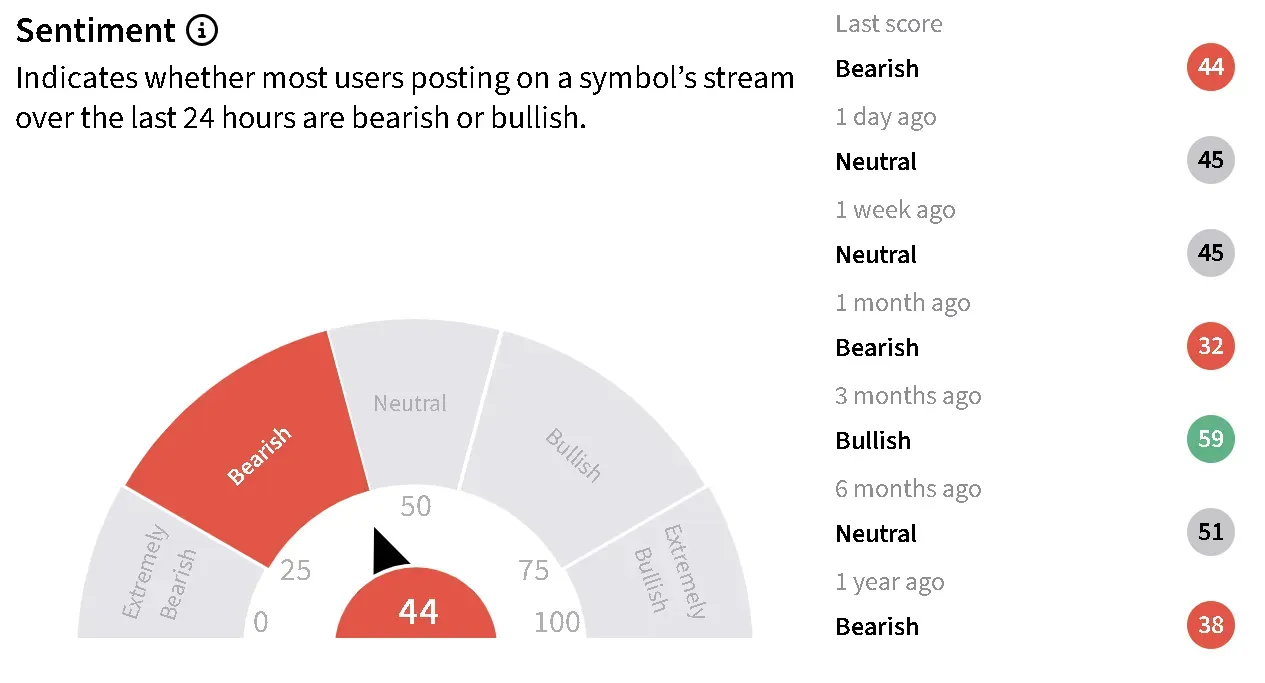The image size is (1265, 683).
Task: Click the red 44 last score badge
Action: 1211,67
